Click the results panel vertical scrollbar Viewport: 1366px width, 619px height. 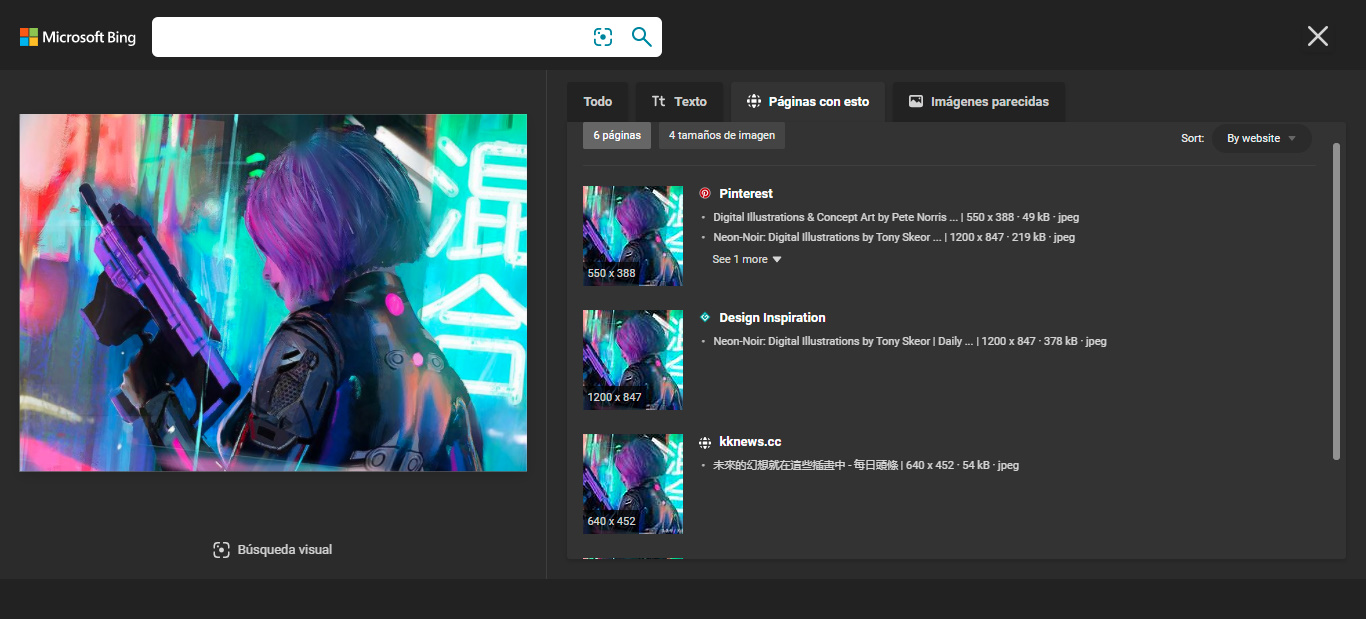1337,302
